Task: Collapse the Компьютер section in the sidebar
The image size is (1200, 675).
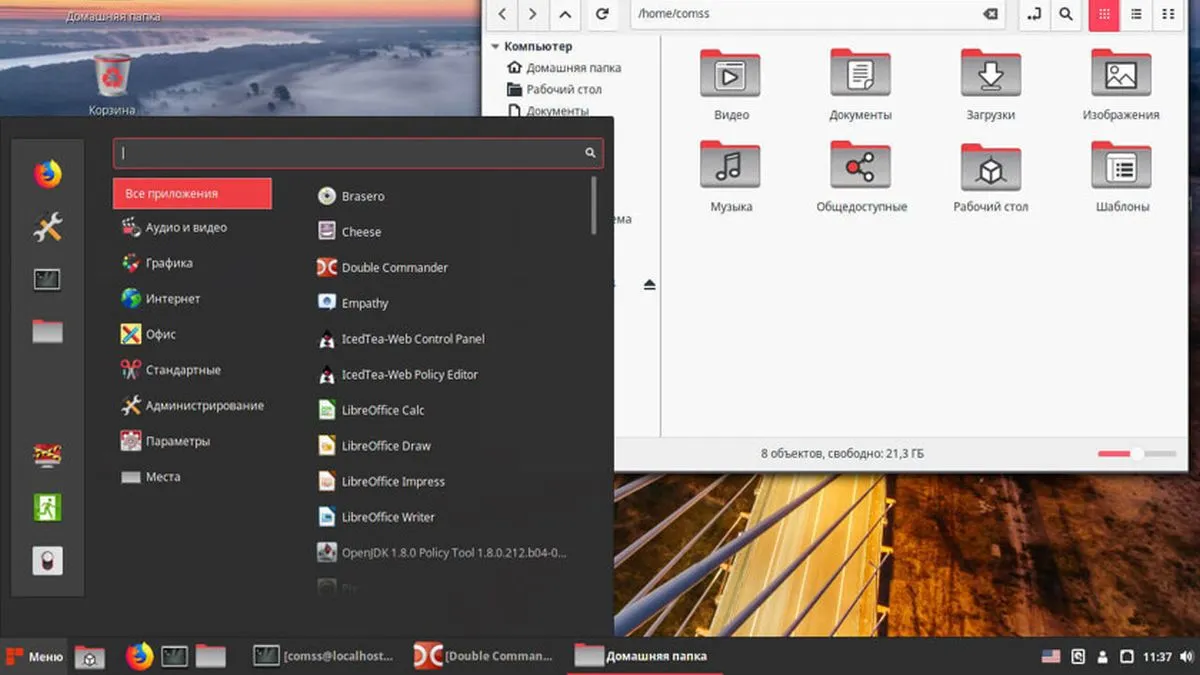Action: click(496, 46)
